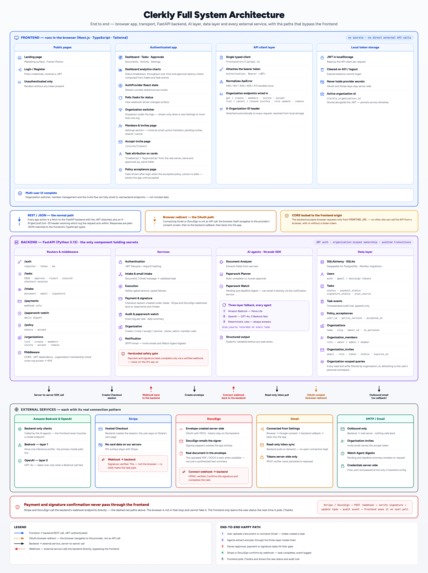Click the Outbound only text in SMTP card
Image resolution: width=428 pixels, height=573 pixels.
[356, 428]
